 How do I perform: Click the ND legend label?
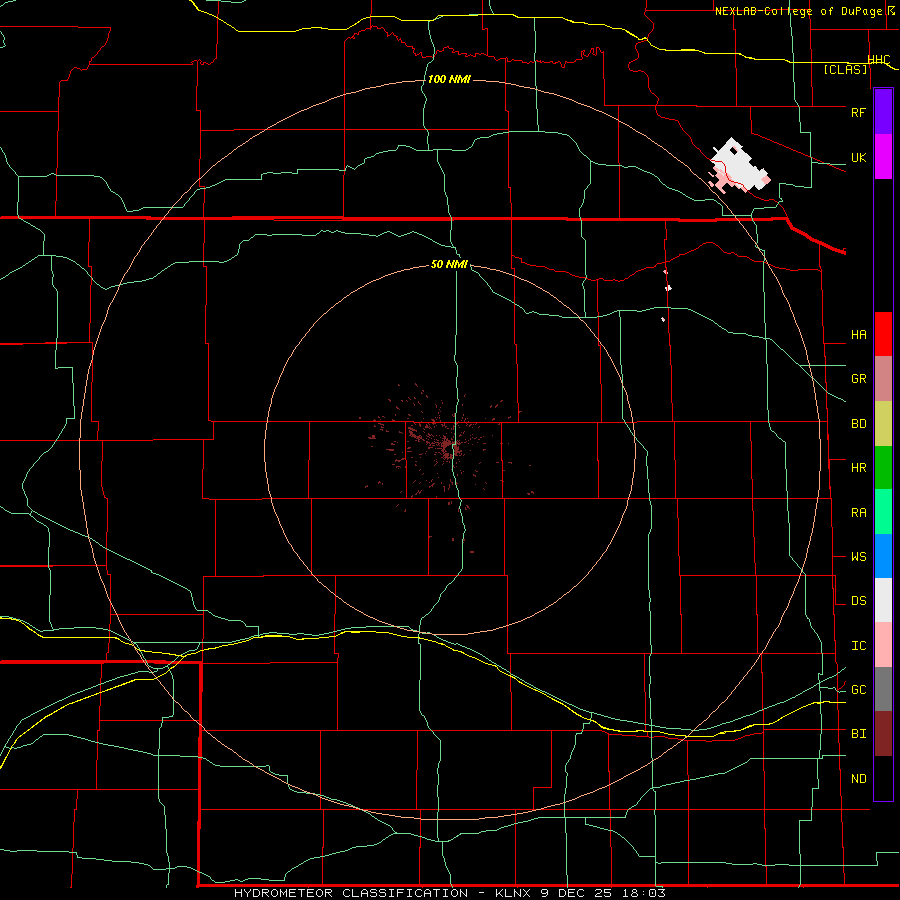pyautogui.click(x=859, y=779)
